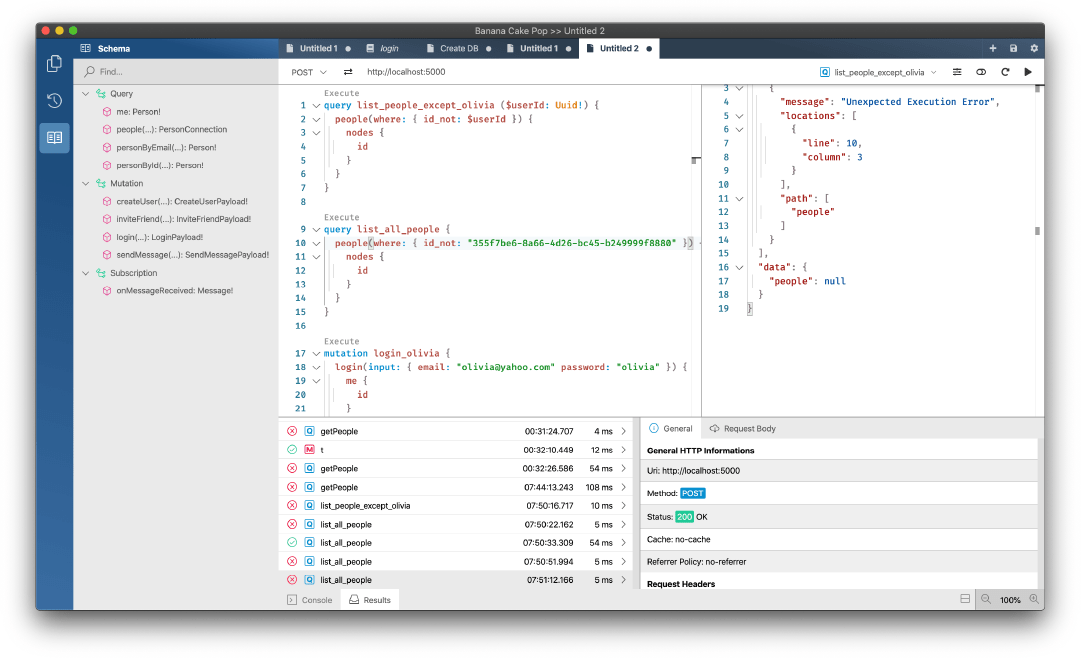Open the Results tab
The width and height of the screenshot is (1082, 658).
pos(370,600)
